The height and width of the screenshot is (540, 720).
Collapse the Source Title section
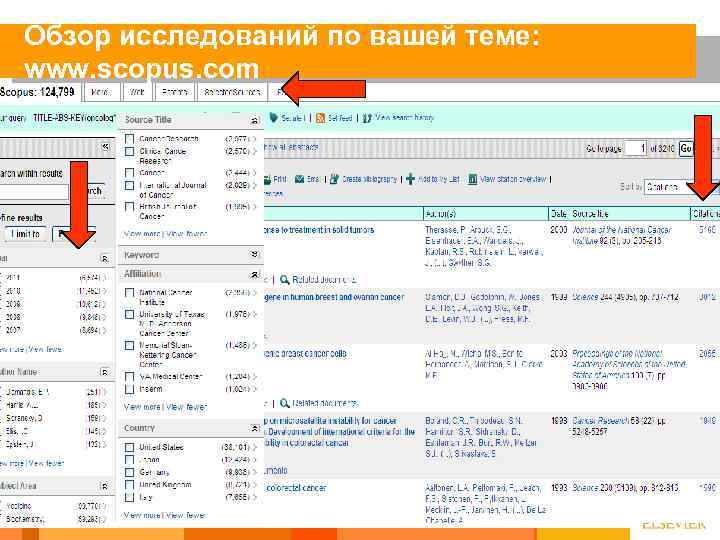tap(254, 120)
